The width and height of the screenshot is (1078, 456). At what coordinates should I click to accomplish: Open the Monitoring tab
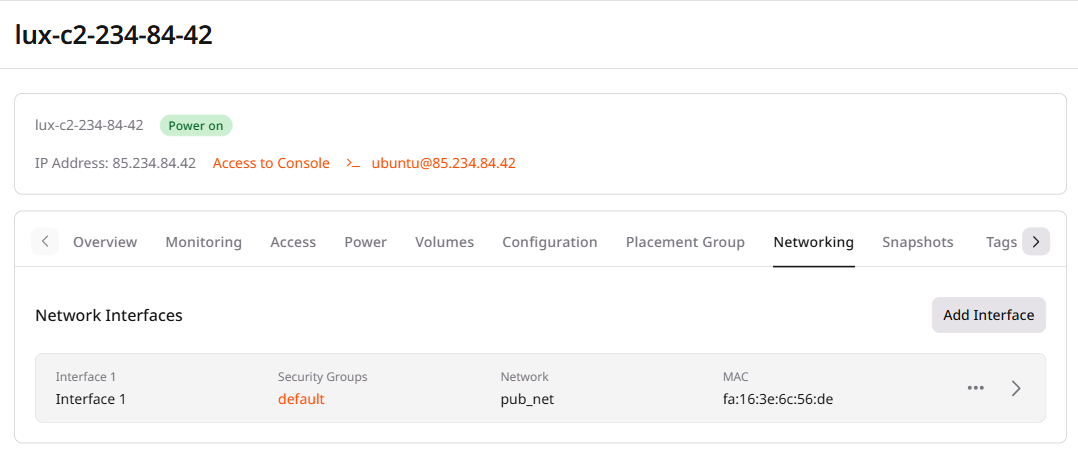pos(204,242)
